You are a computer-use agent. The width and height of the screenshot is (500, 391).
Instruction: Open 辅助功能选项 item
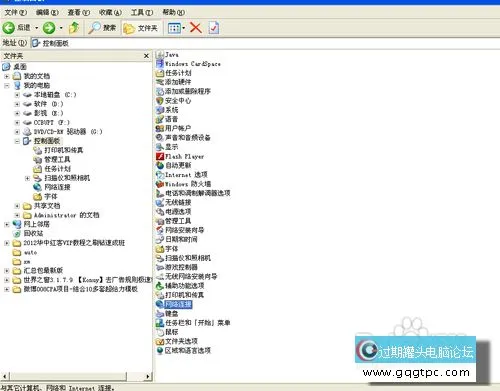(180, 286)
